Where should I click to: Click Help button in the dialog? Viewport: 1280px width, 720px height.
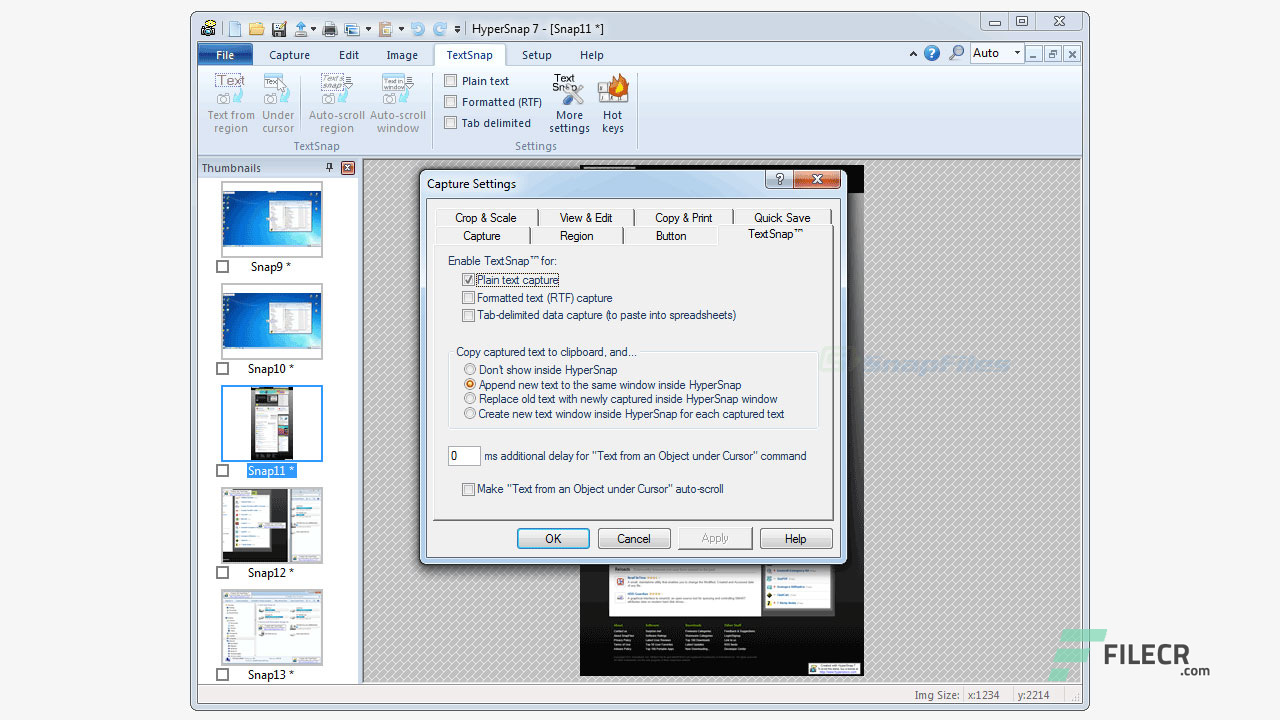pos(796,538)
